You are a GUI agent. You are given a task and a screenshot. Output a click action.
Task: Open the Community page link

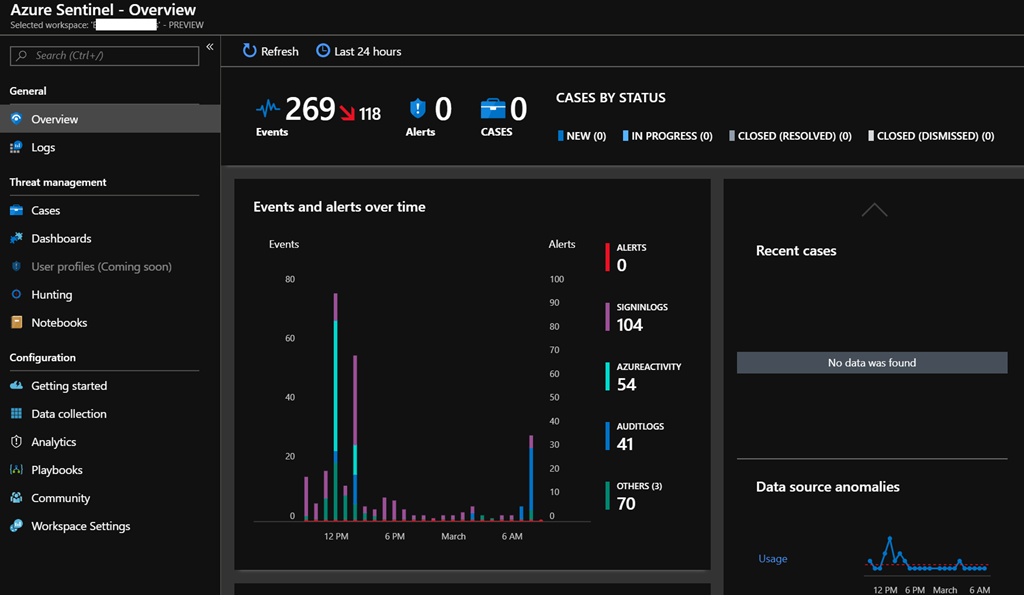(61, 498)
